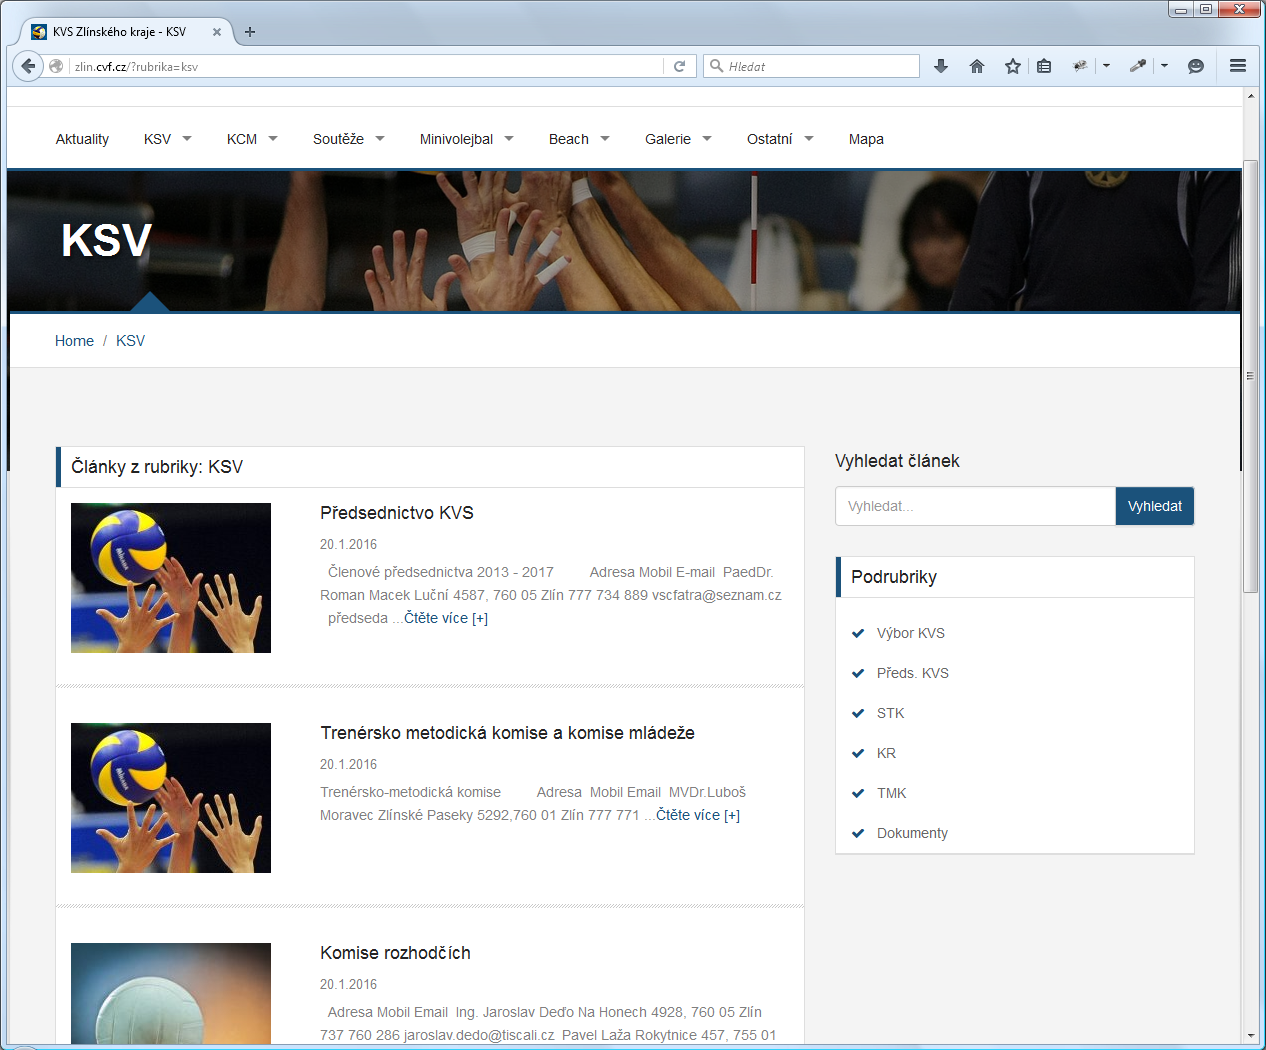
Task: Maximize the browser window
Action: (1206, 9)
